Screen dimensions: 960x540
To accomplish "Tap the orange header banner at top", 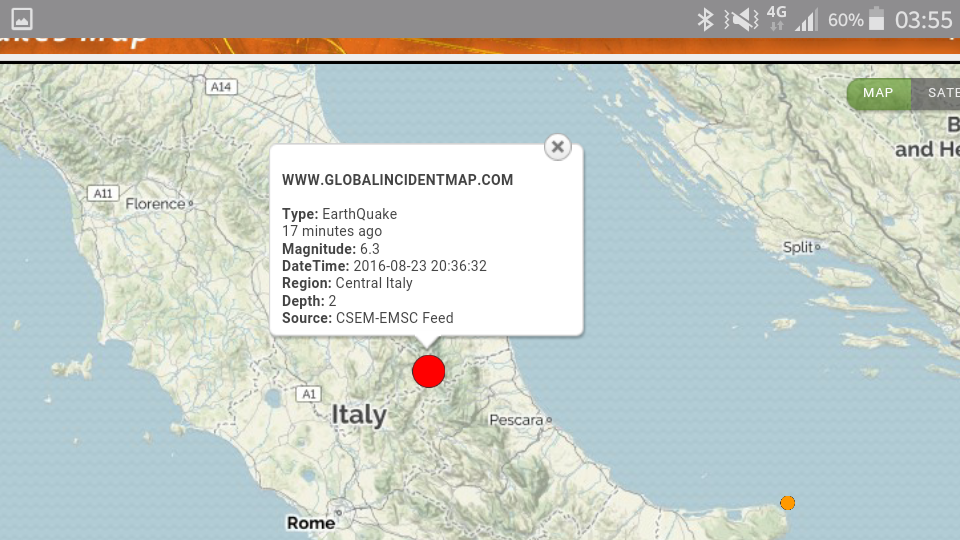I will tap(480, 47).
